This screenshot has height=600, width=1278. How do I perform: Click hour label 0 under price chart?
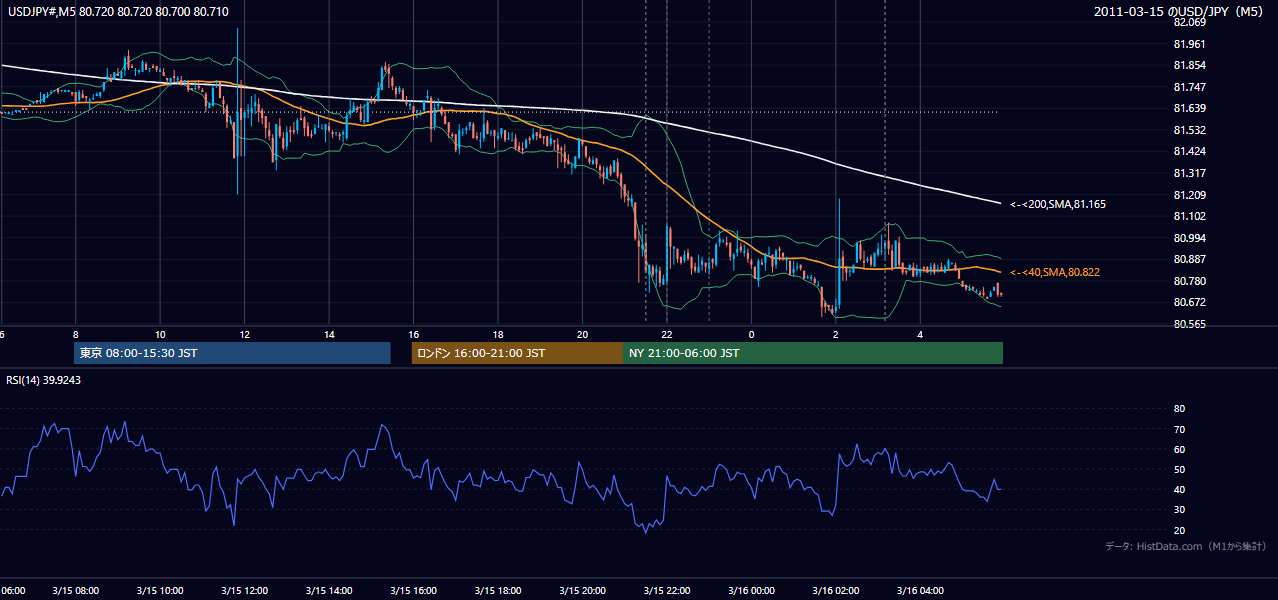click(751, 333)
